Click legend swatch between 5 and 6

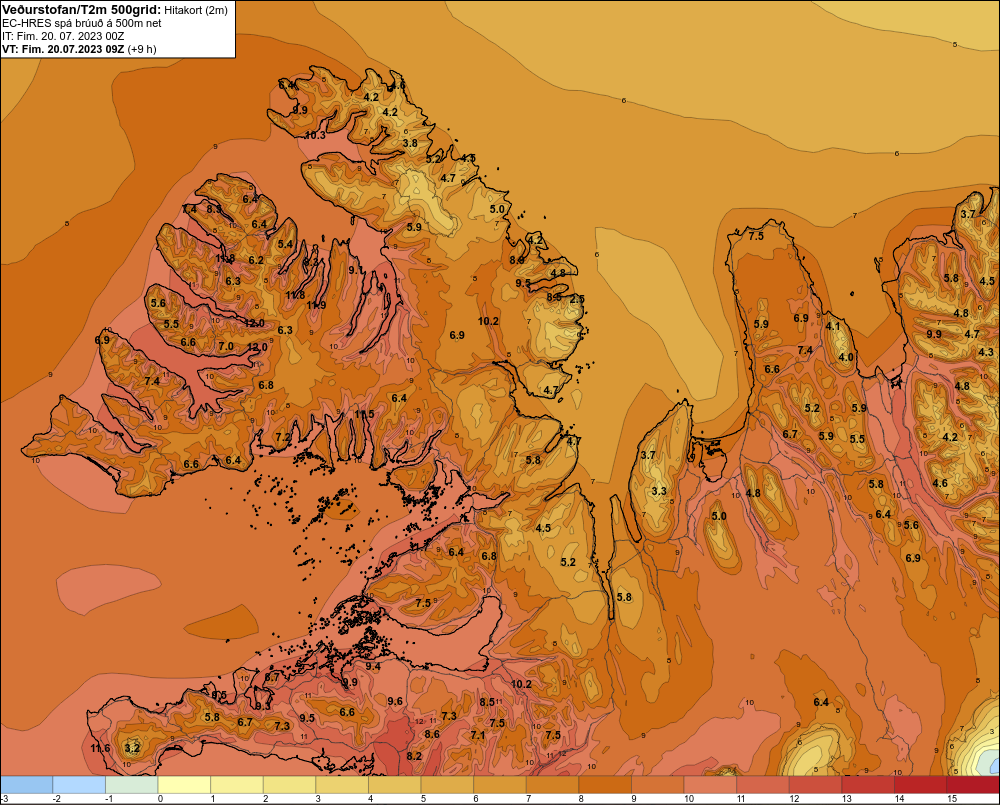448,785
